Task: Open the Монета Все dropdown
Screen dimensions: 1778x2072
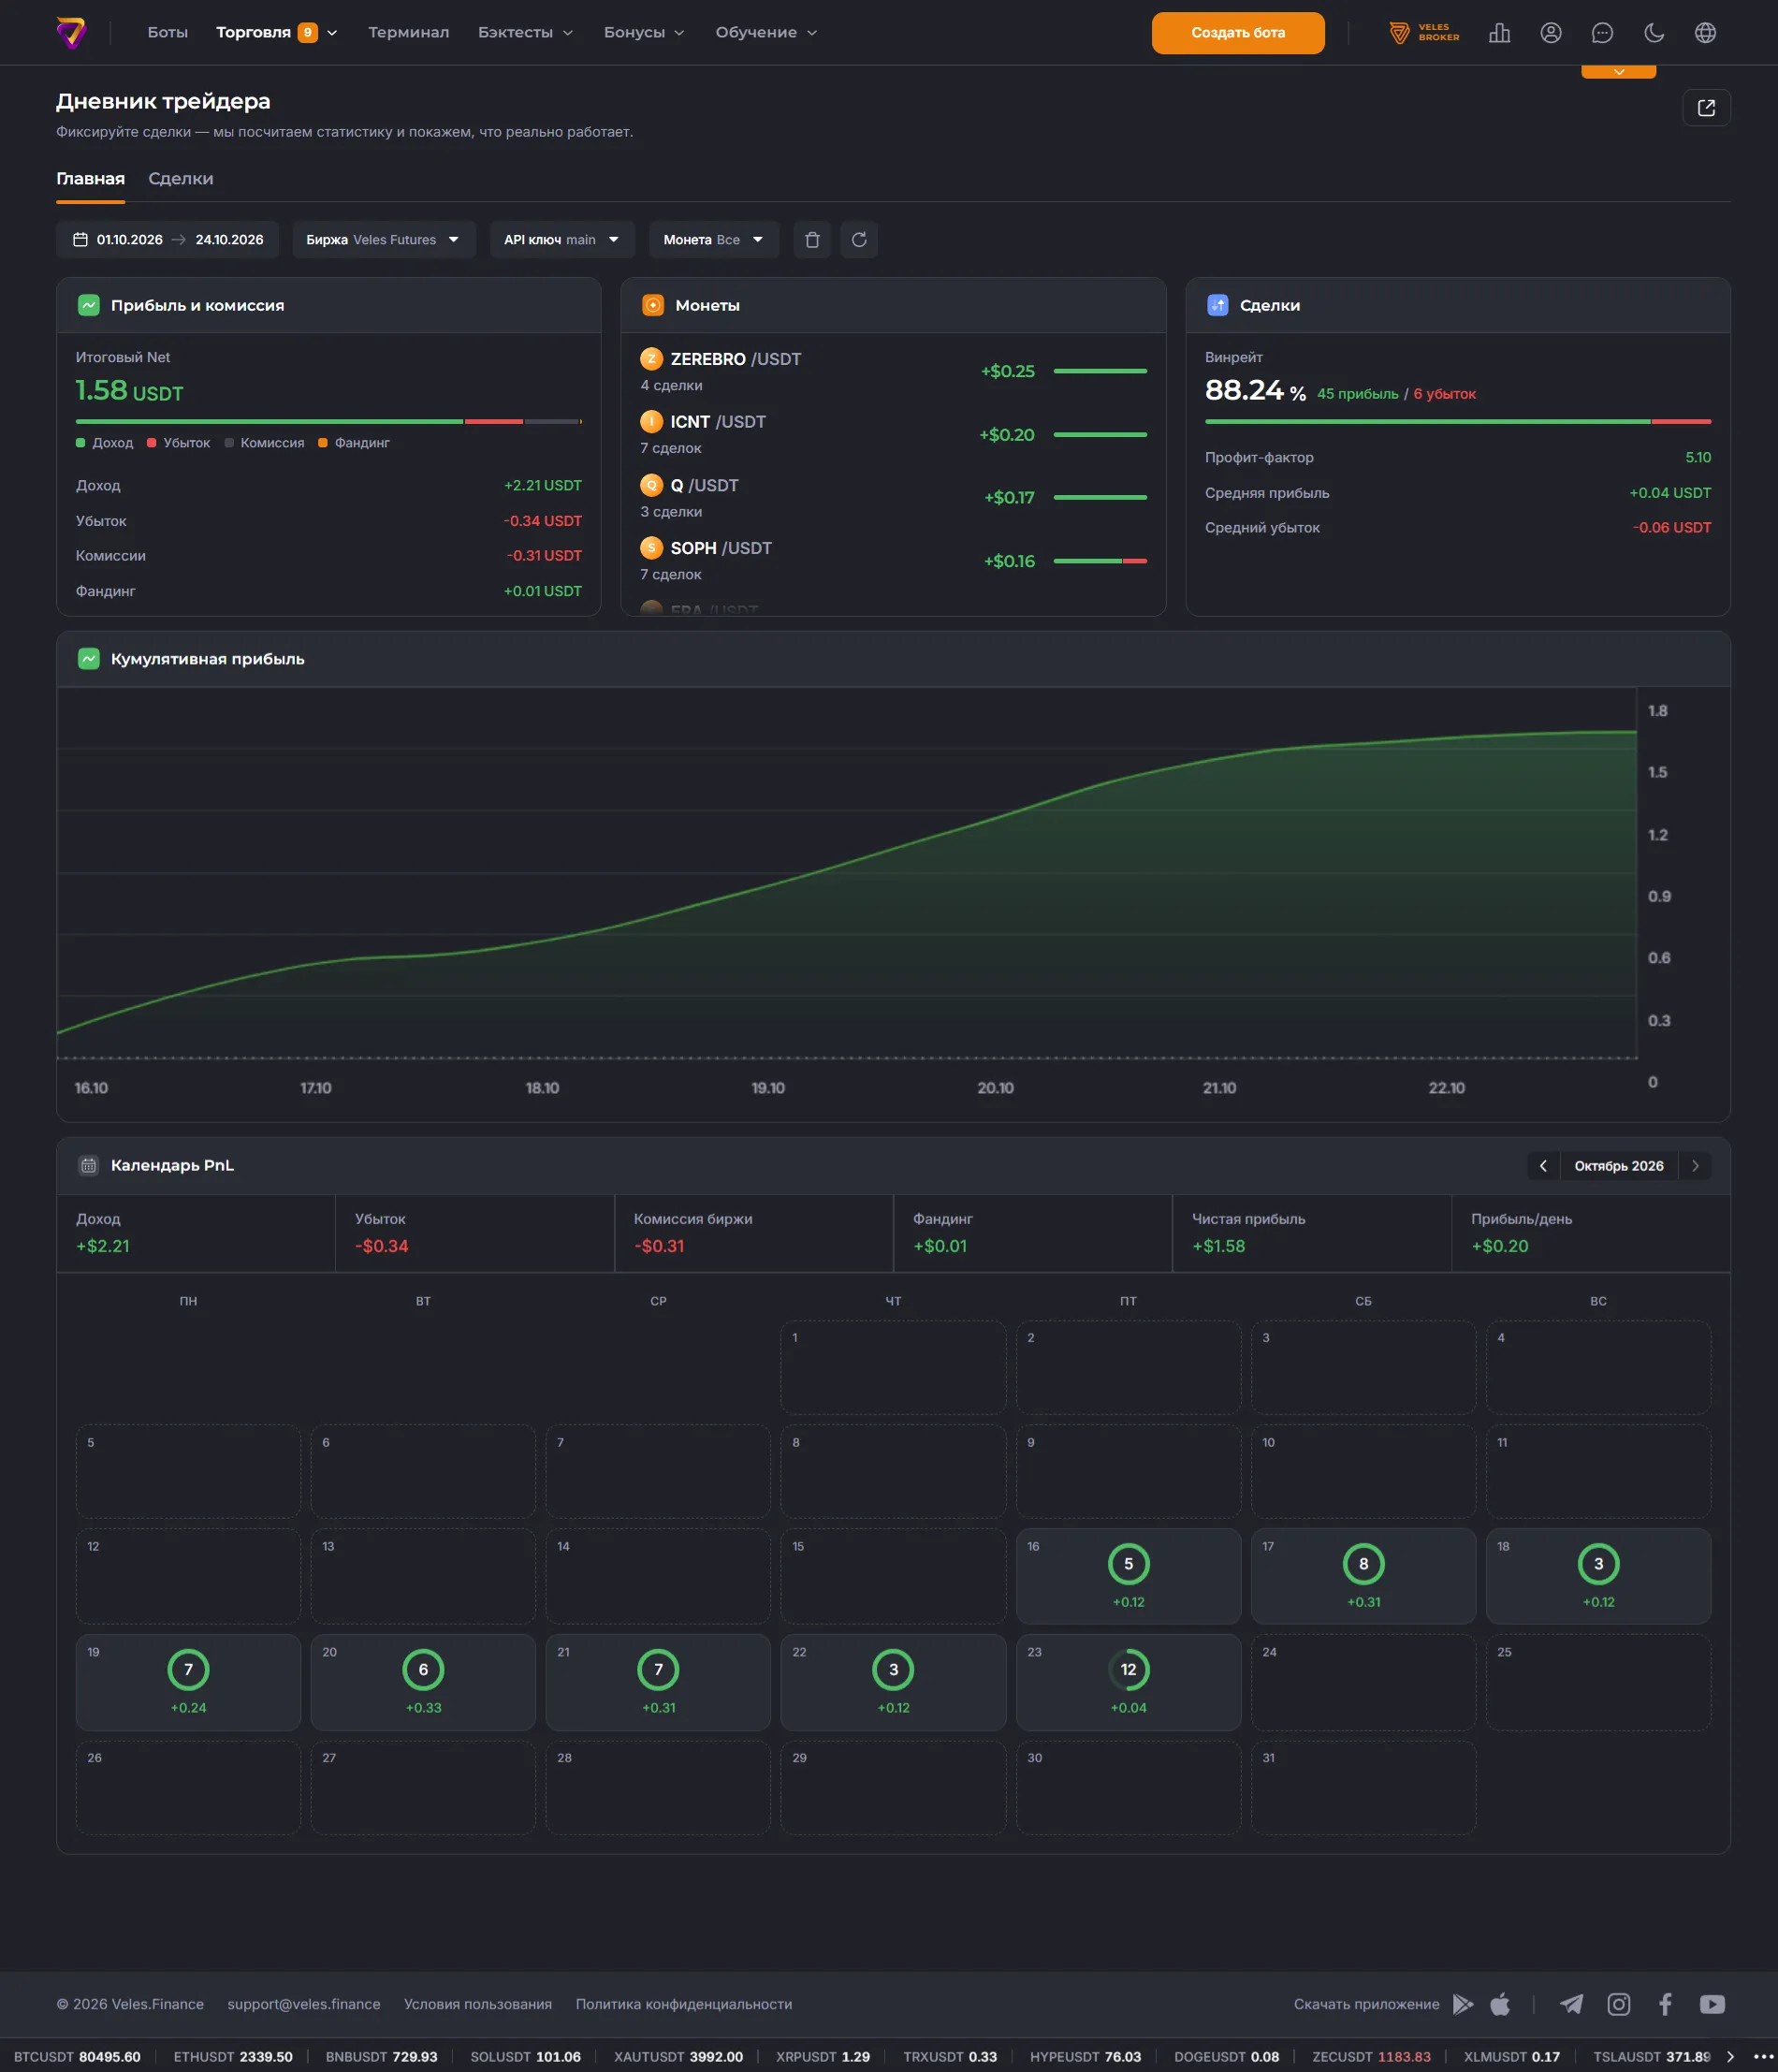Action: 714,240
